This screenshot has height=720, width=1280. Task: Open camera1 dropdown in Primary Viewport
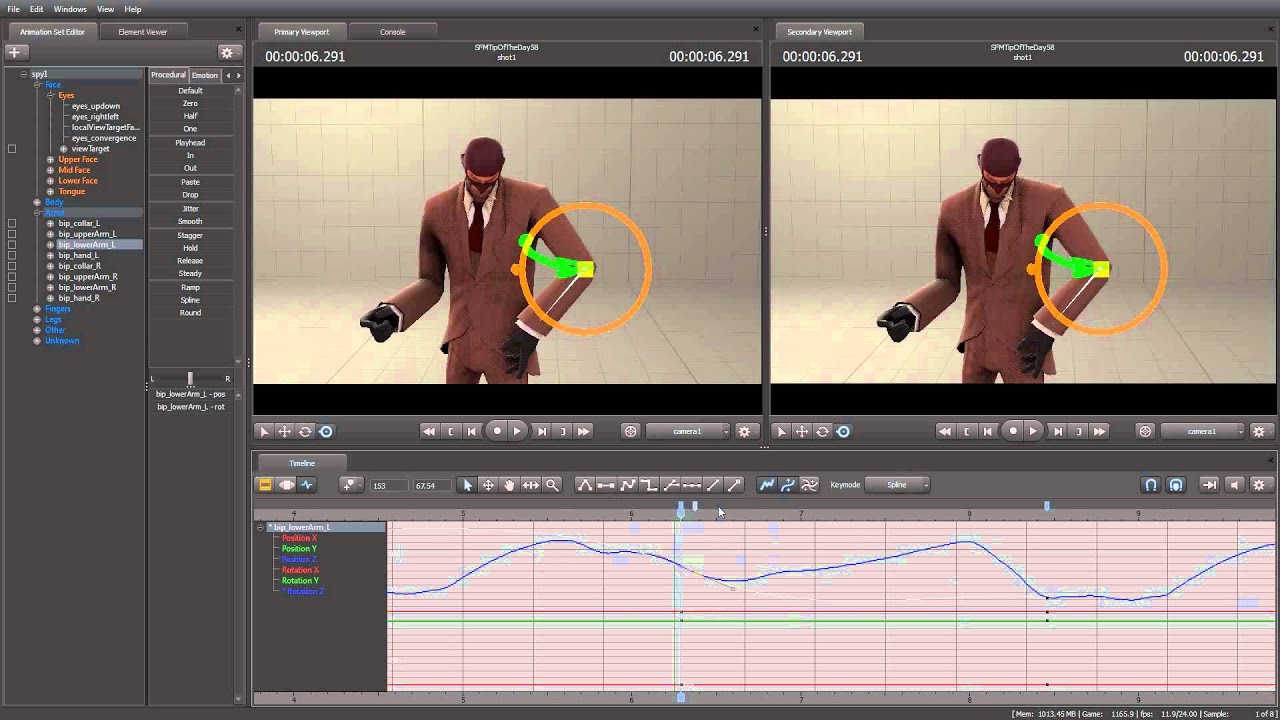pyautogui.click(x=688, y=432)
